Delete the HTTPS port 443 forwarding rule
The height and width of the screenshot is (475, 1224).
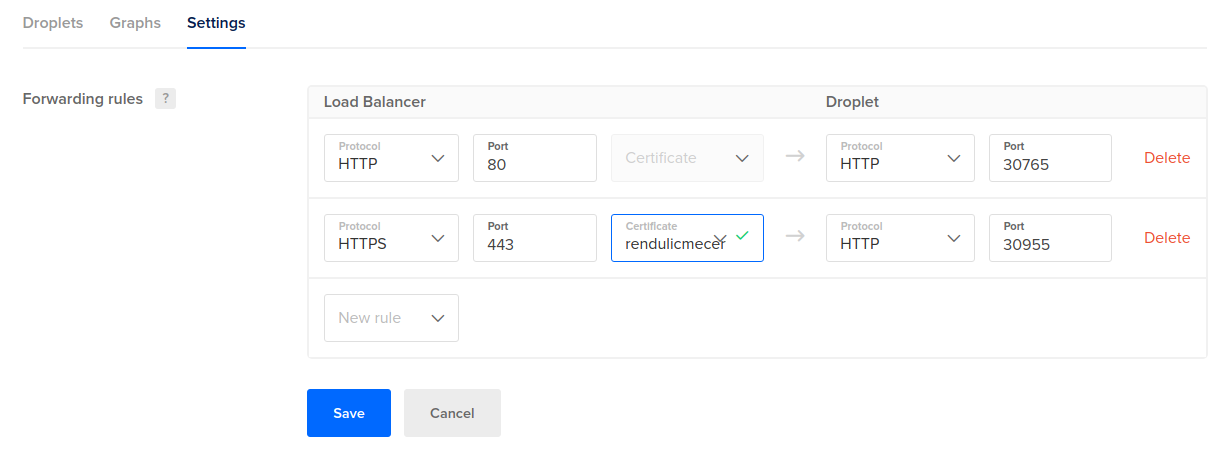point(1167,238)
